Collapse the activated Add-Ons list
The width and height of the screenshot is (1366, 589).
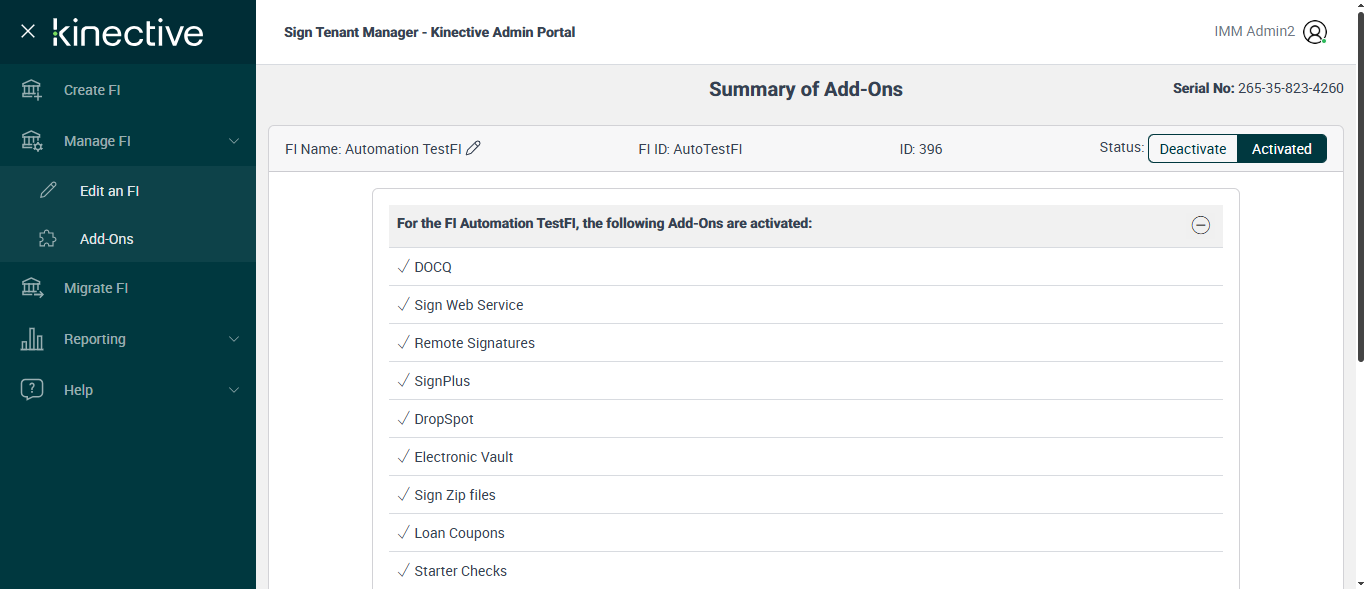click(x=1200, y=225)
